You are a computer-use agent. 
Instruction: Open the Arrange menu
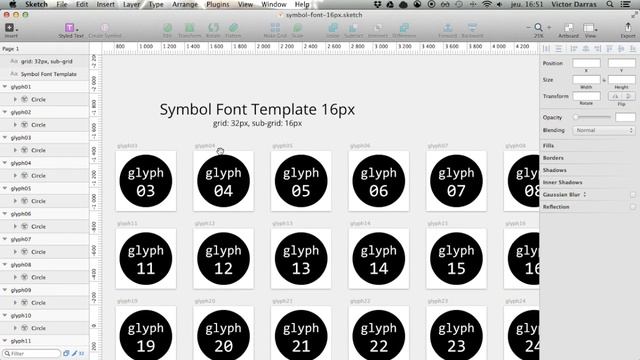click(x=184, y=4)
